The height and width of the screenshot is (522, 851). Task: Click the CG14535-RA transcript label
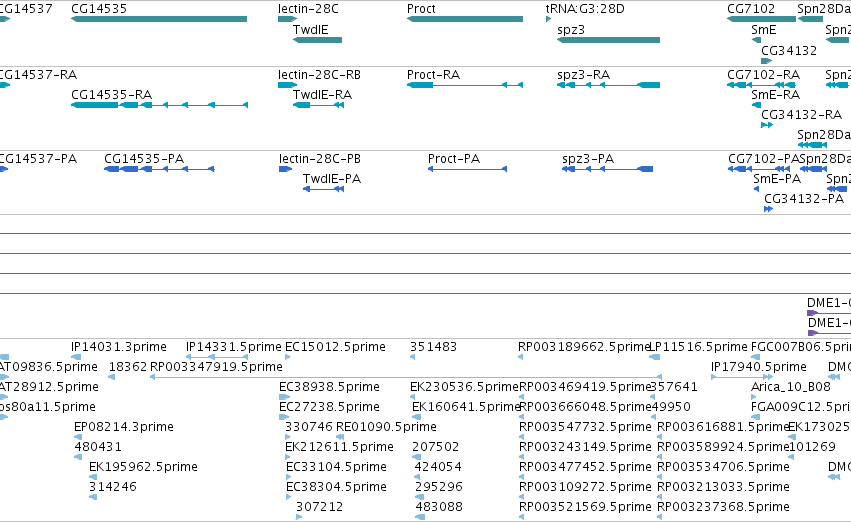click(111, 94)
